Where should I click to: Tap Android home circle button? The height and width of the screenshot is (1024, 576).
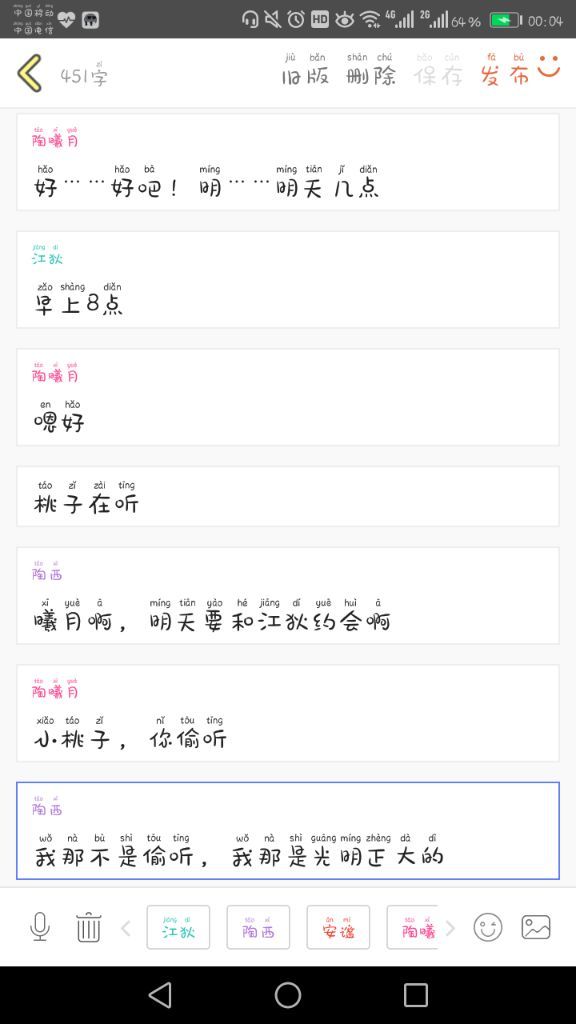(288, 995)
